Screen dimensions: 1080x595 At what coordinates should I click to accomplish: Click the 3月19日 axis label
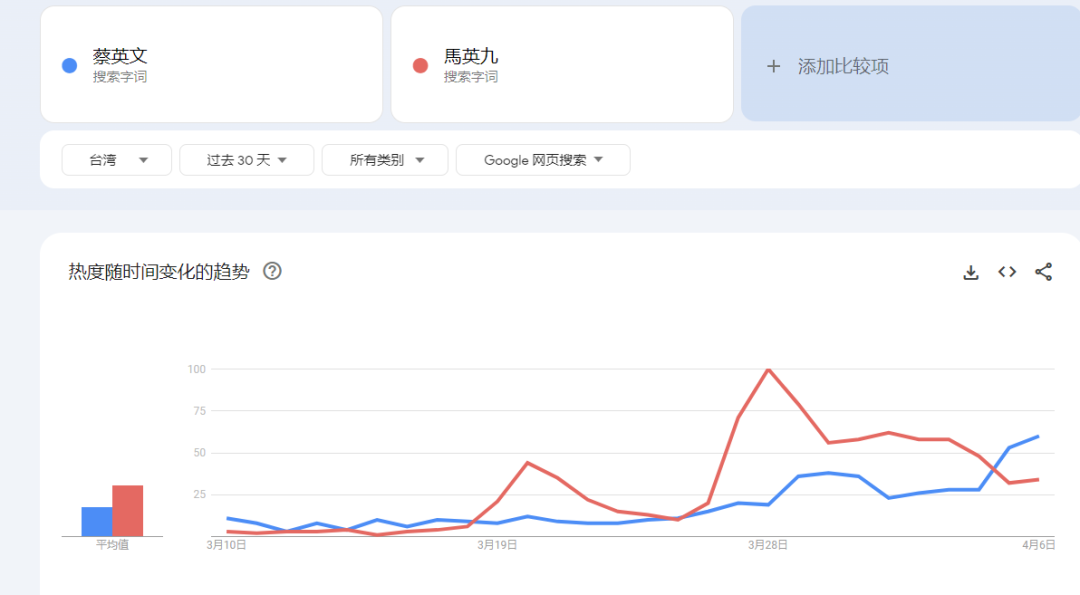tap(497, 545)
